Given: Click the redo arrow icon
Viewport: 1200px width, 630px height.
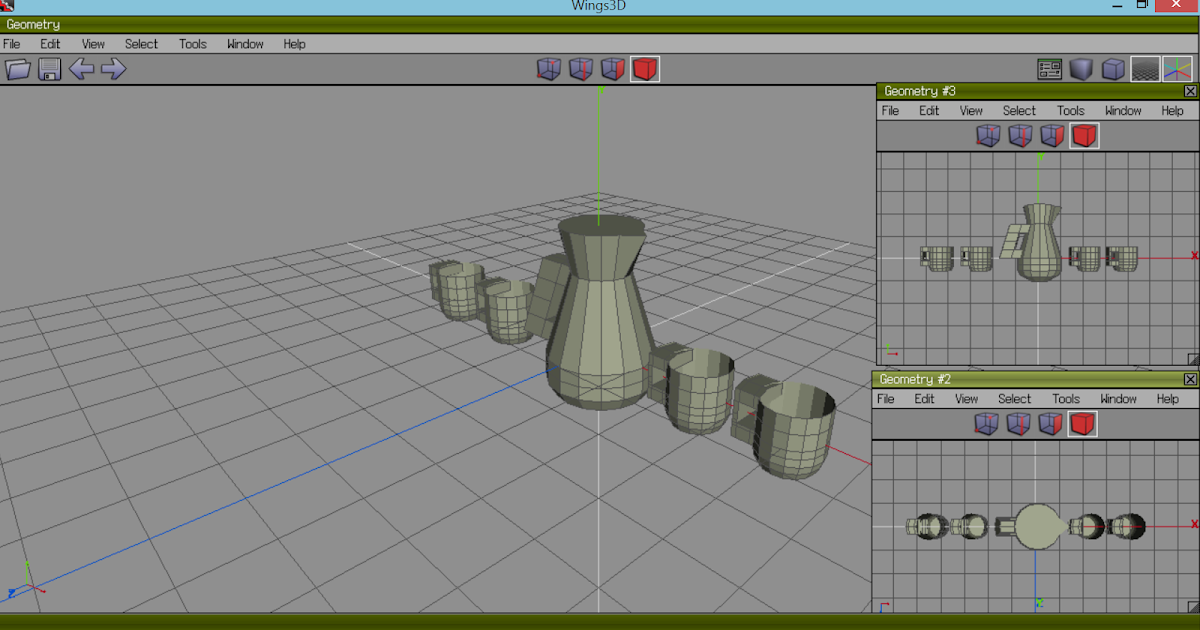Looking at the screenshot, I should coord(110,69).
